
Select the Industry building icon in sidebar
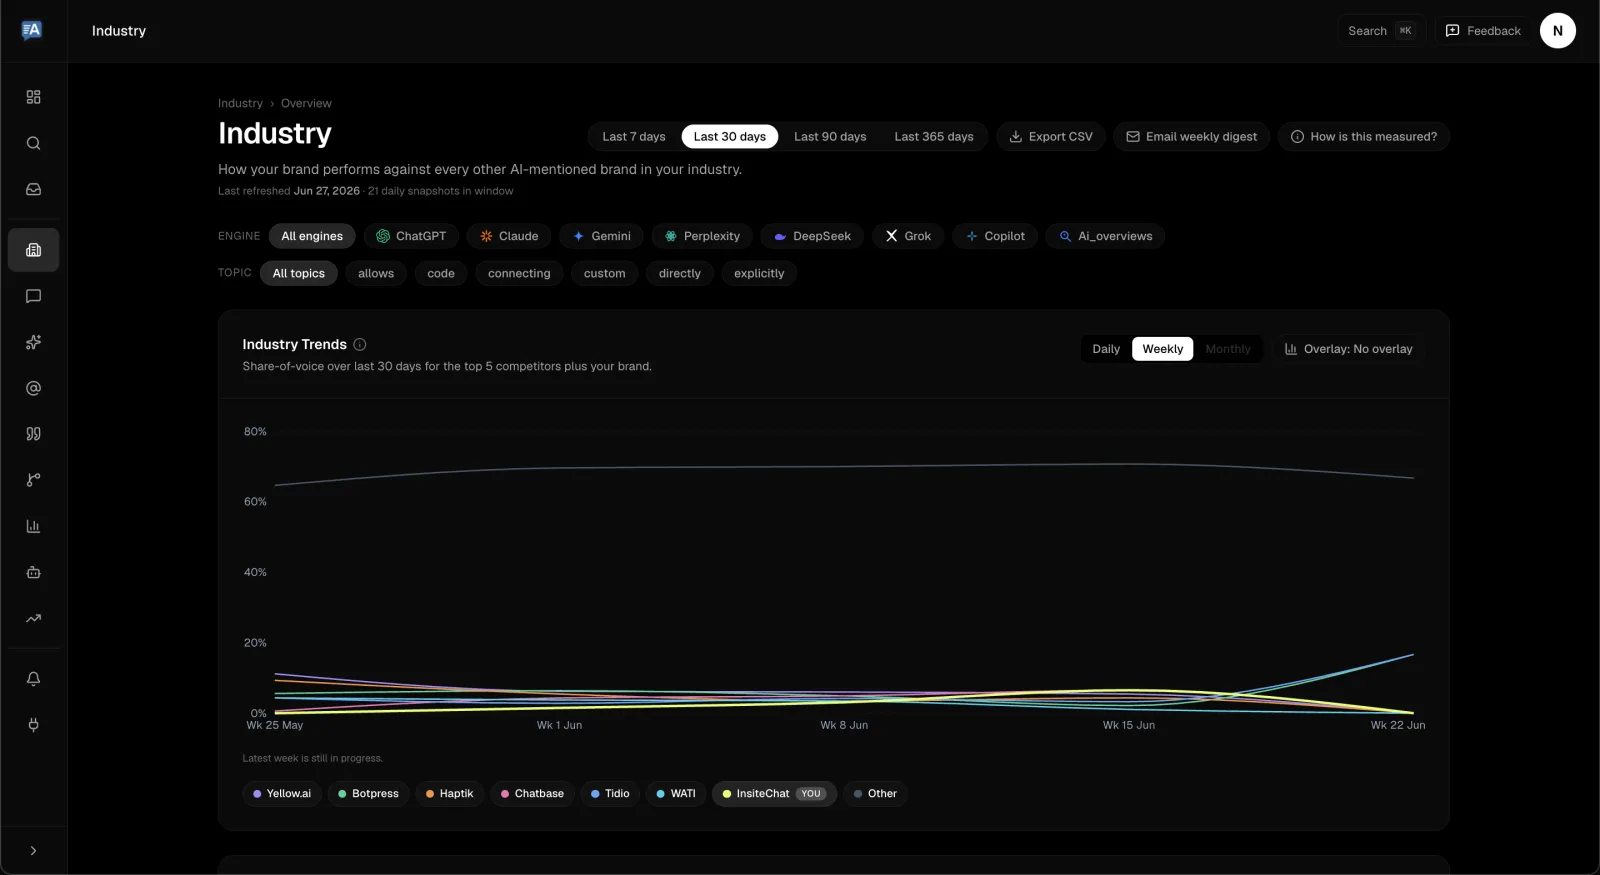pos(33,250)
